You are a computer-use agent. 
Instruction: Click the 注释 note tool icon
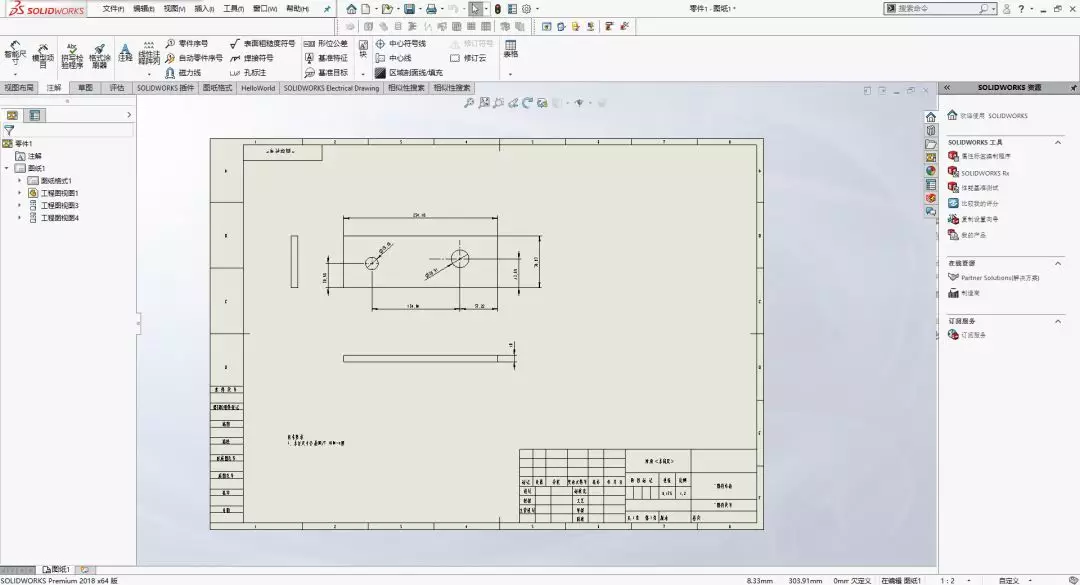click(125, 52)
